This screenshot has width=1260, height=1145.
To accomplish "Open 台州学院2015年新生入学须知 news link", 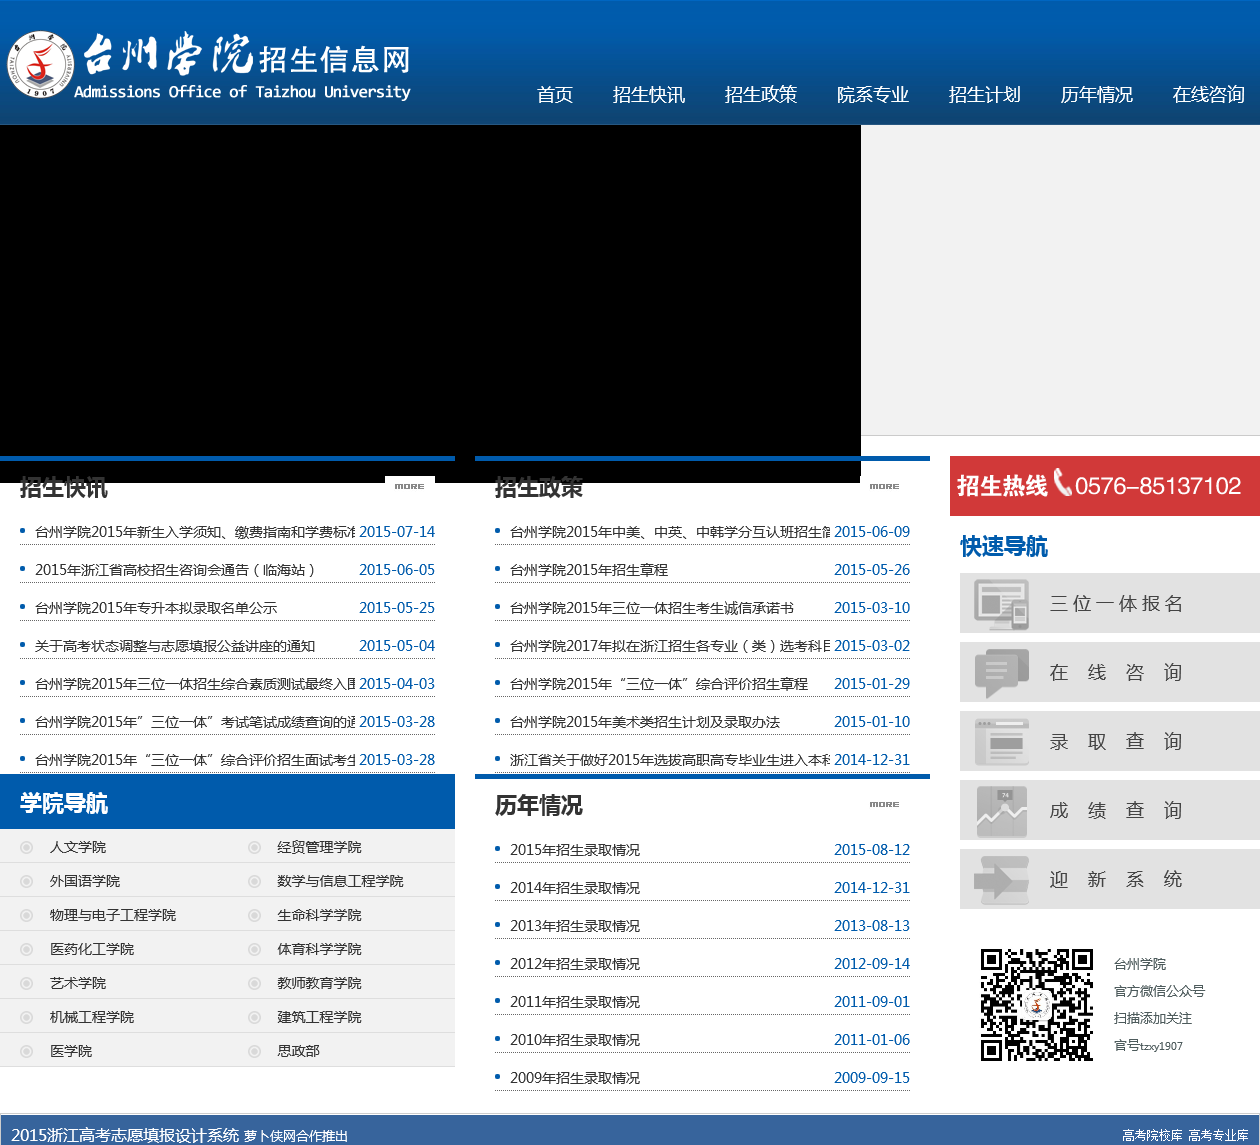I will (x=195, y=532).
